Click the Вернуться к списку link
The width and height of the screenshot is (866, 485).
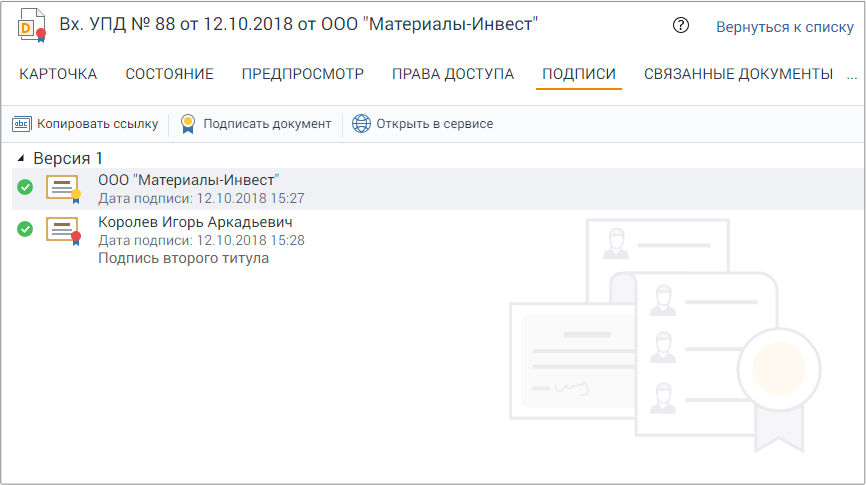click(x=785, y=27)
